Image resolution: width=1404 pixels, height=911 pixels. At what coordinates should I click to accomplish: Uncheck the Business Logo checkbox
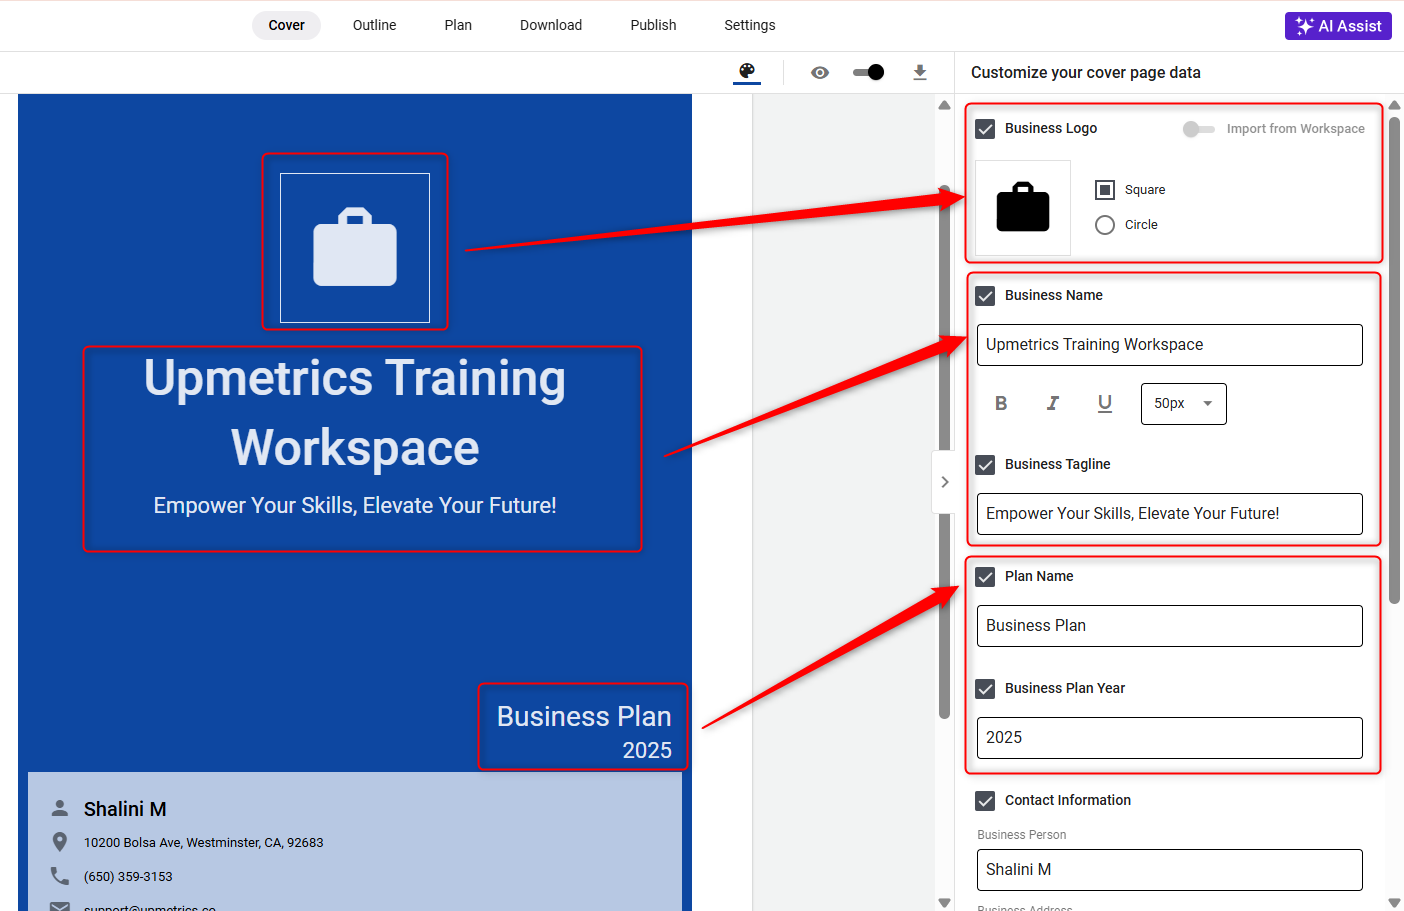coord(985,129)
